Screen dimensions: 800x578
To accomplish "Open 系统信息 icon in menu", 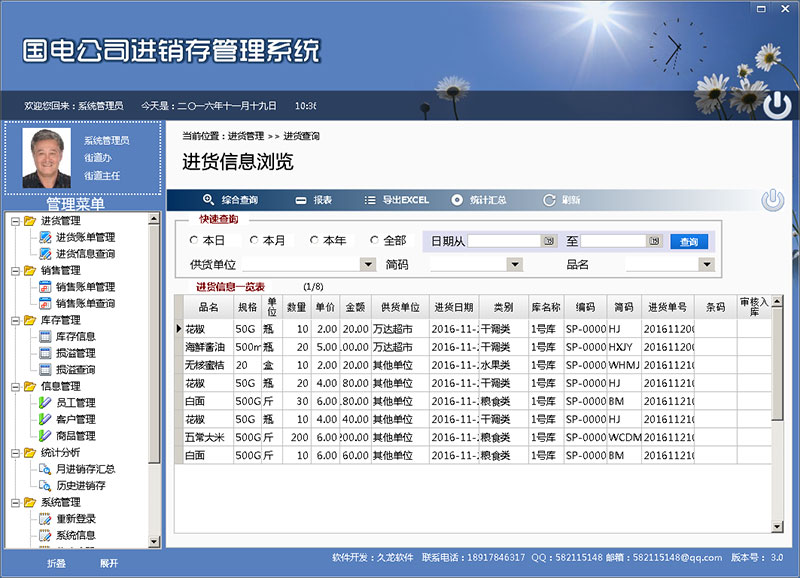I will pyautogui.click(x=45, y=535).
